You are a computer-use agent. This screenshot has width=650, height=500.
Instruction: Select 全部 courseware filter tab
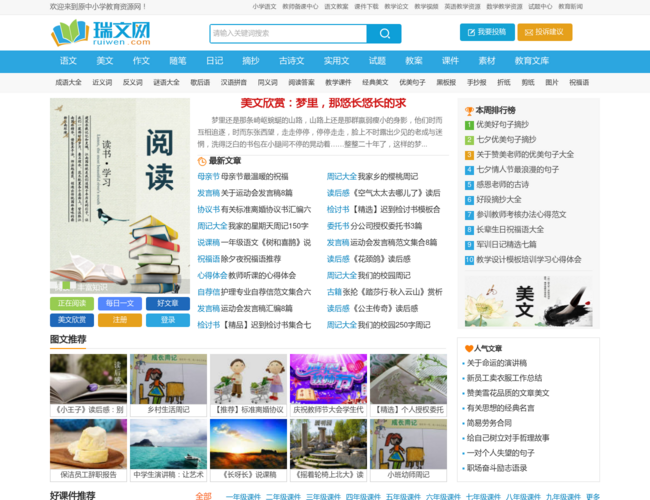[x=204, y=496]
